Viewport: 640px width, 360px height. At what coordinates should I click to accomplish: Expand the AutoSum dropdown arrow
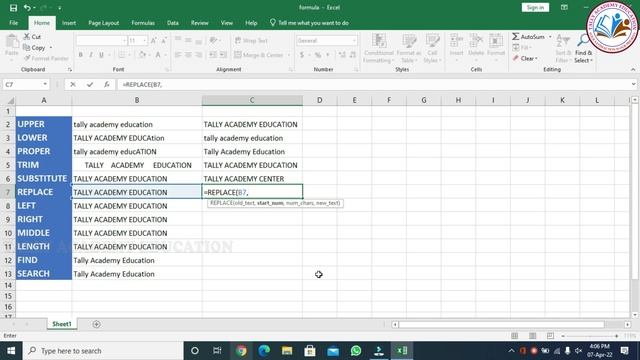point(550,37)
